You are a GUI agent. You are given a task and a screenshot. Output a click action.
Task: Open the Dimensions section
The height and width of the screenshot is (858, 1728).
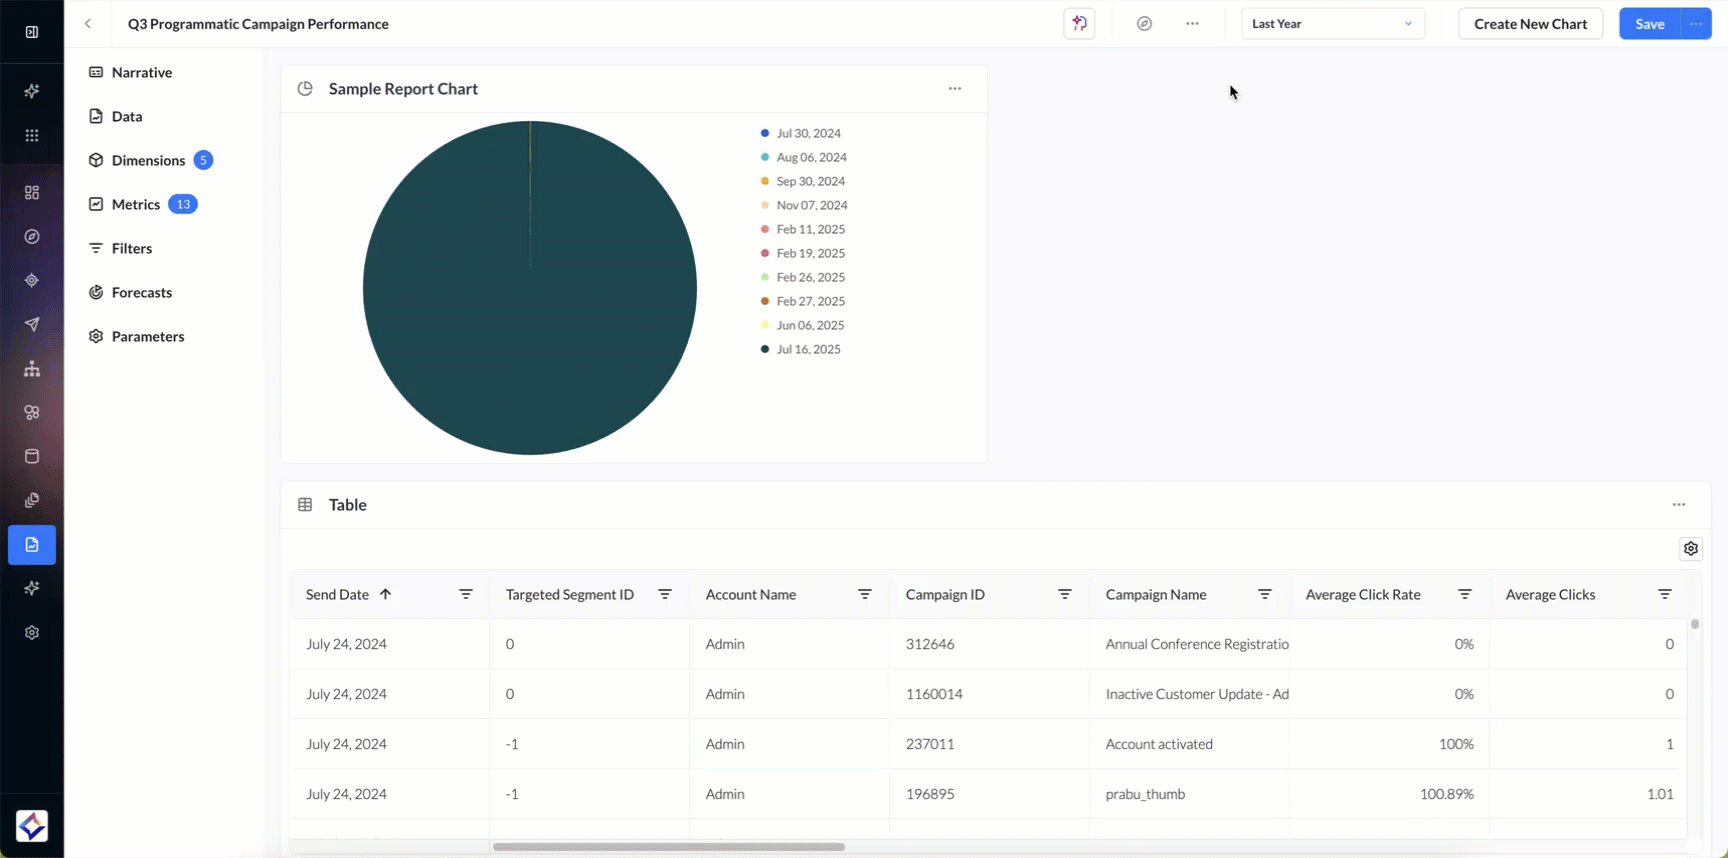point(148,160)
